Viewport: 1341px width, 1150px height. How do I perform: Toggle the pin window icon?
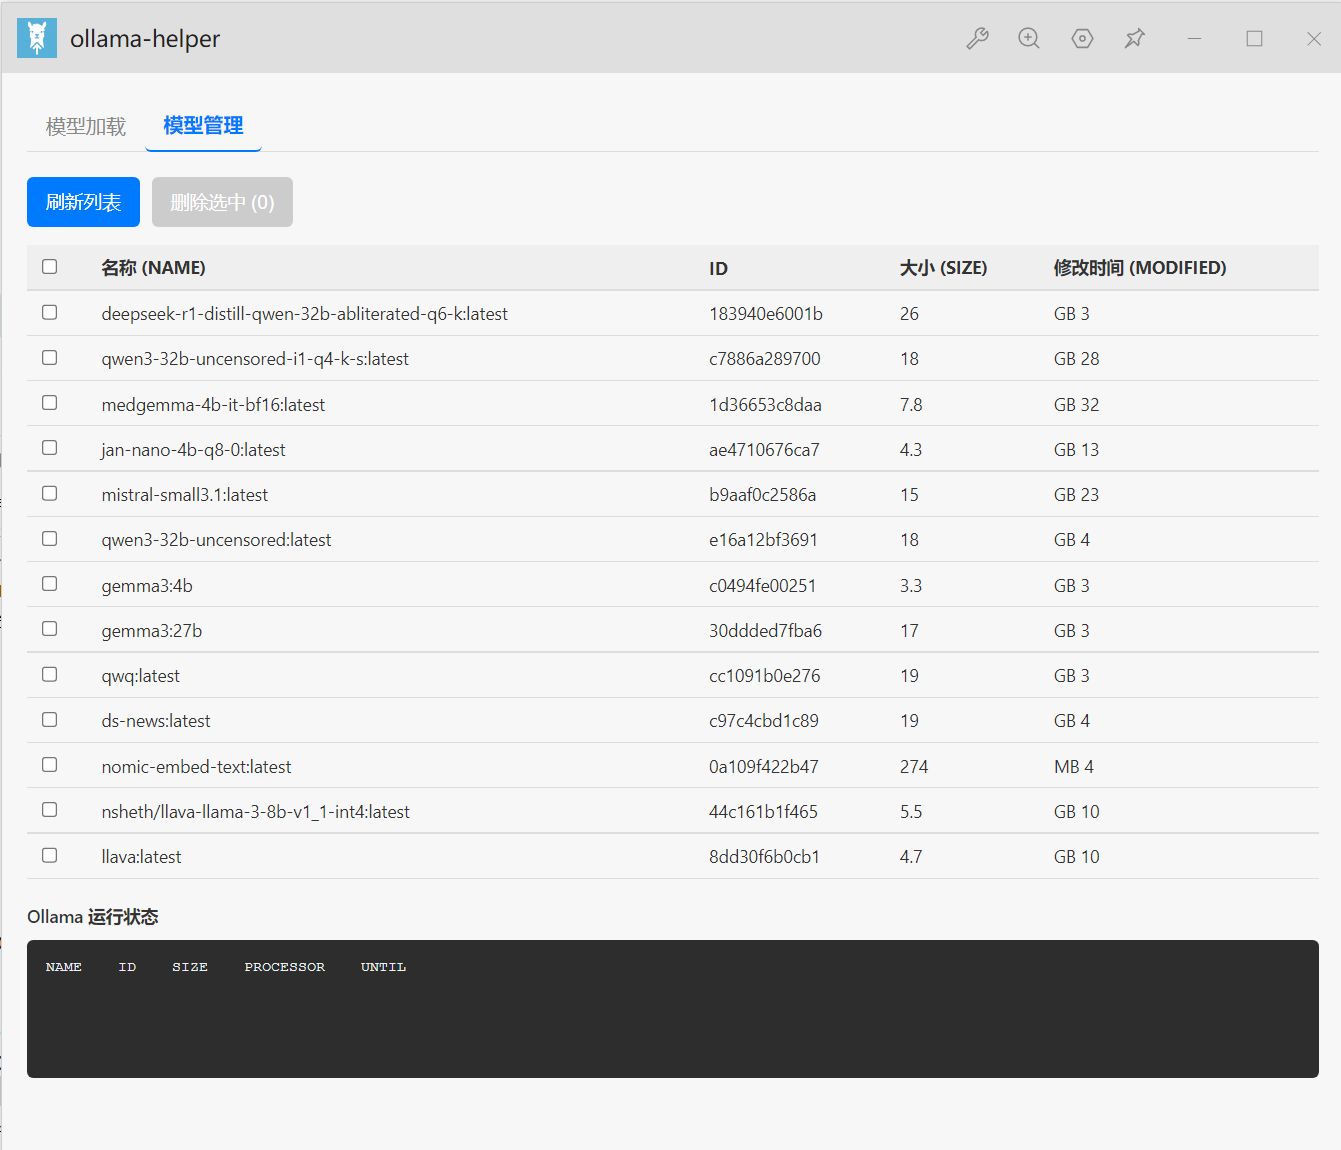[1134, 38]
